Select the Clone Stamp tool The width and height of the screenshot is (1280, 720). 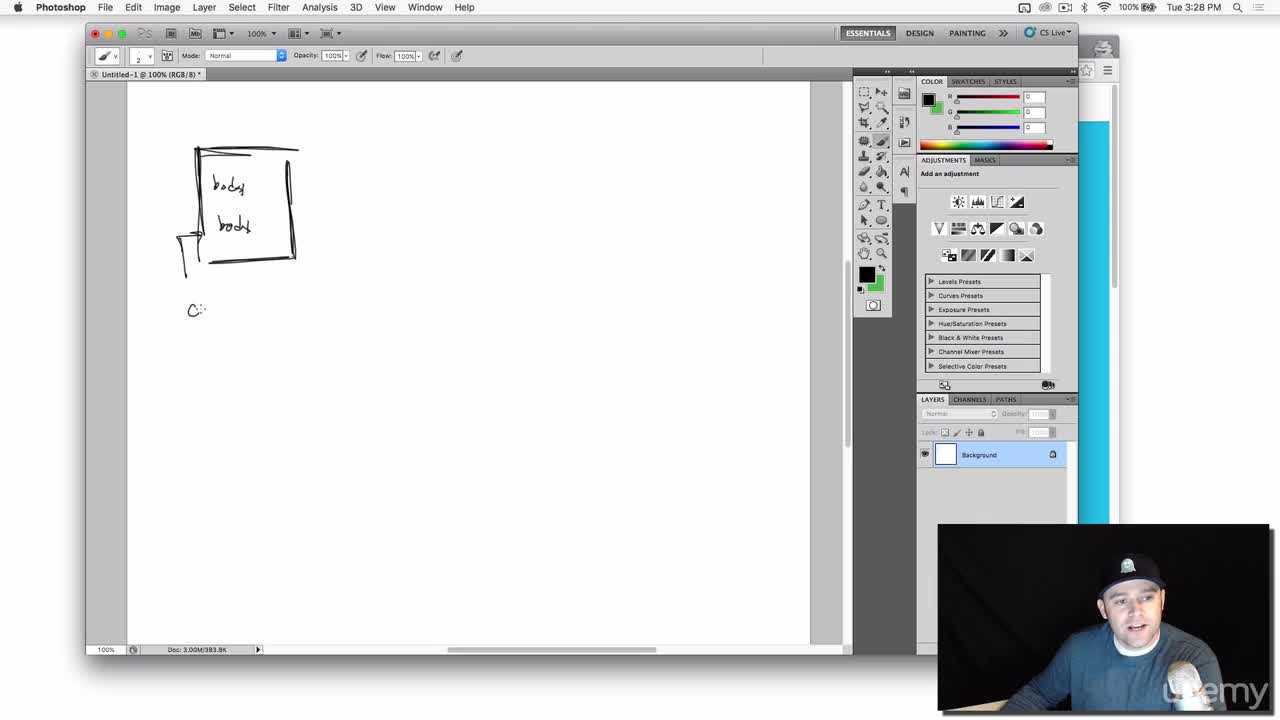(x=864, y=156)
